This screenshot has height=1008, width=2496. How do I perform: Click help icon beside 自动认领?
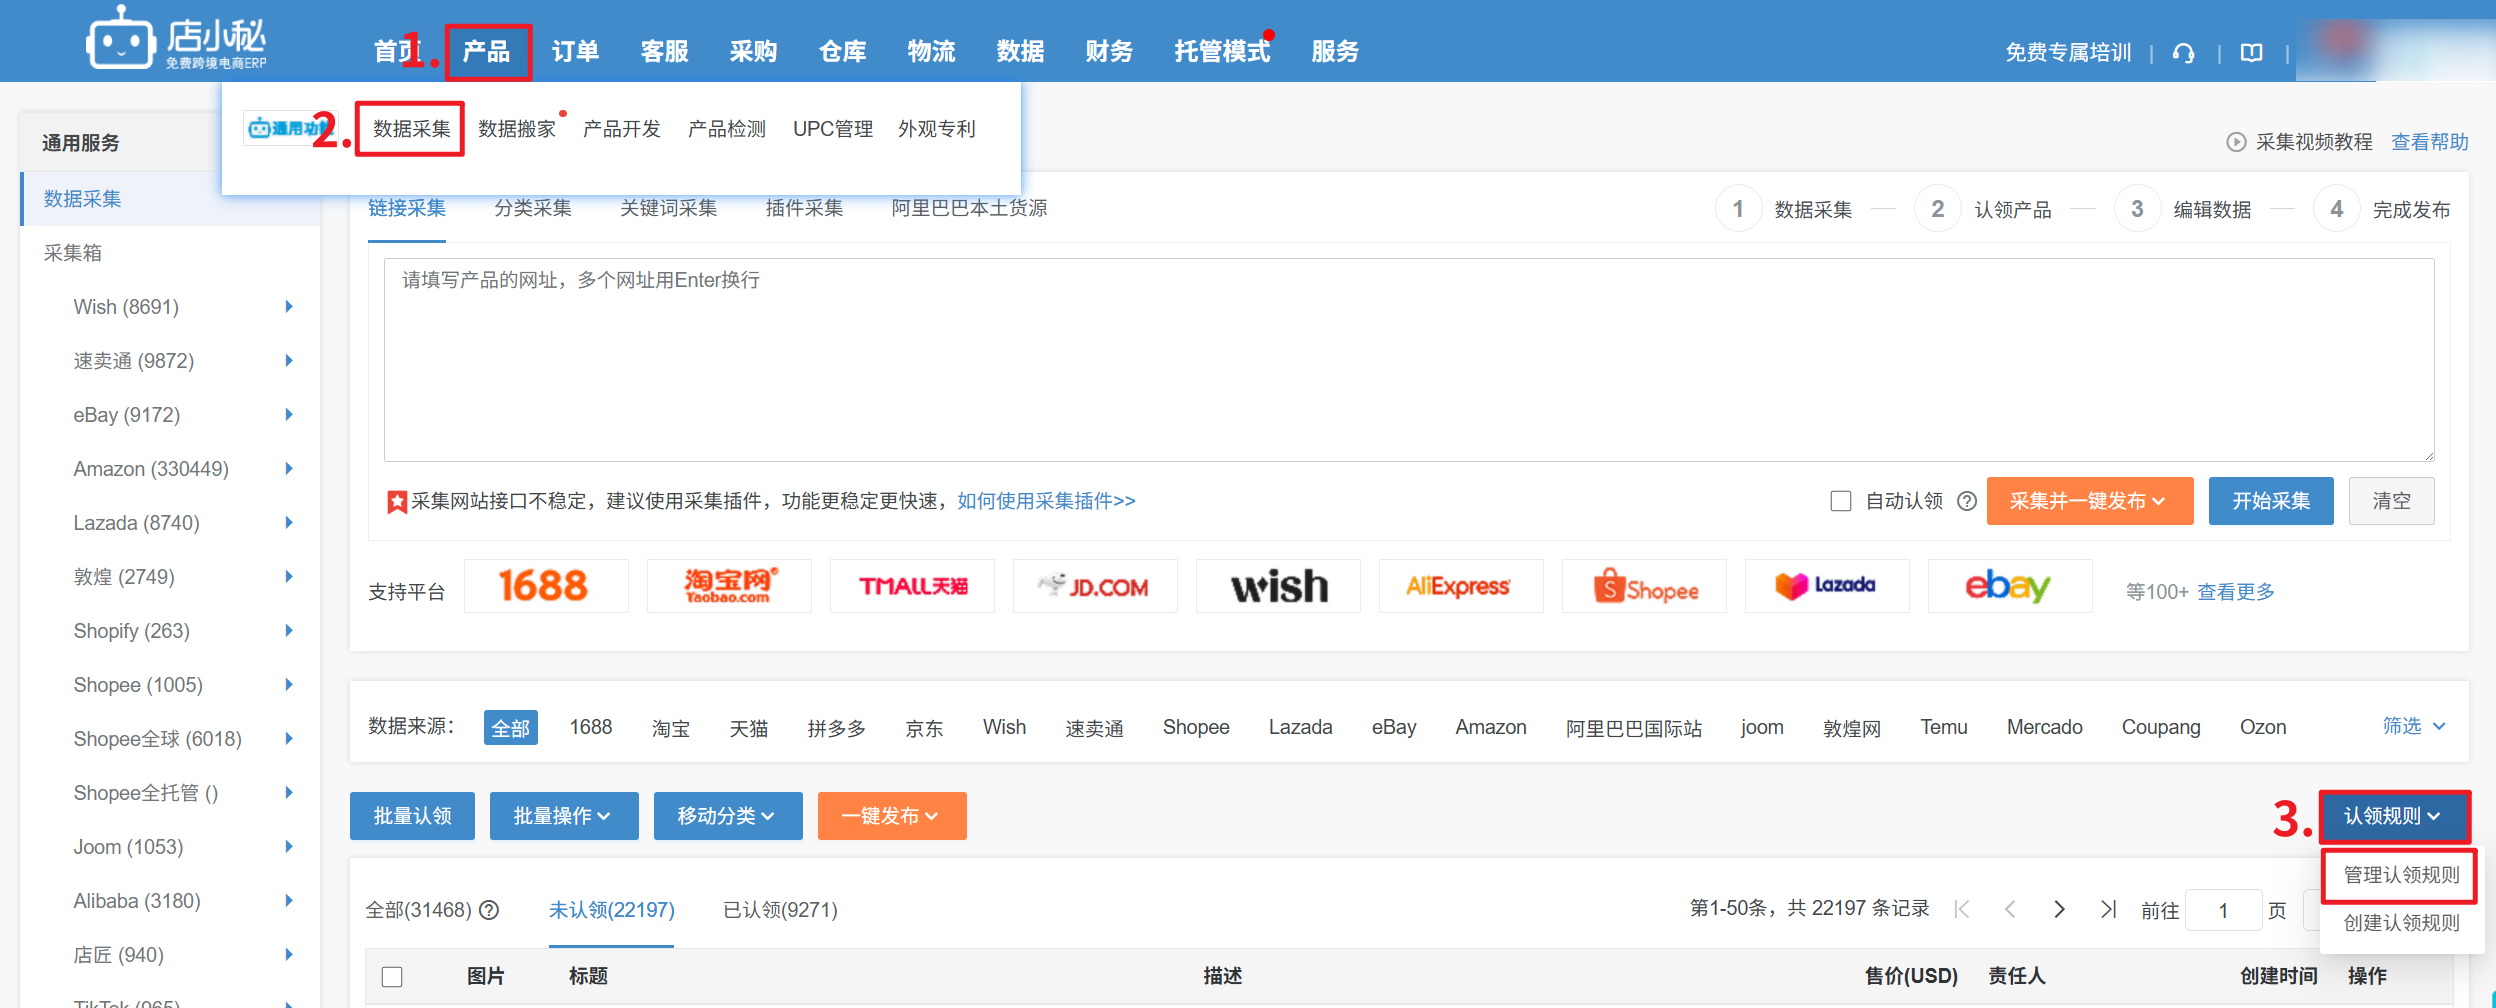[x=1966, y=501]
